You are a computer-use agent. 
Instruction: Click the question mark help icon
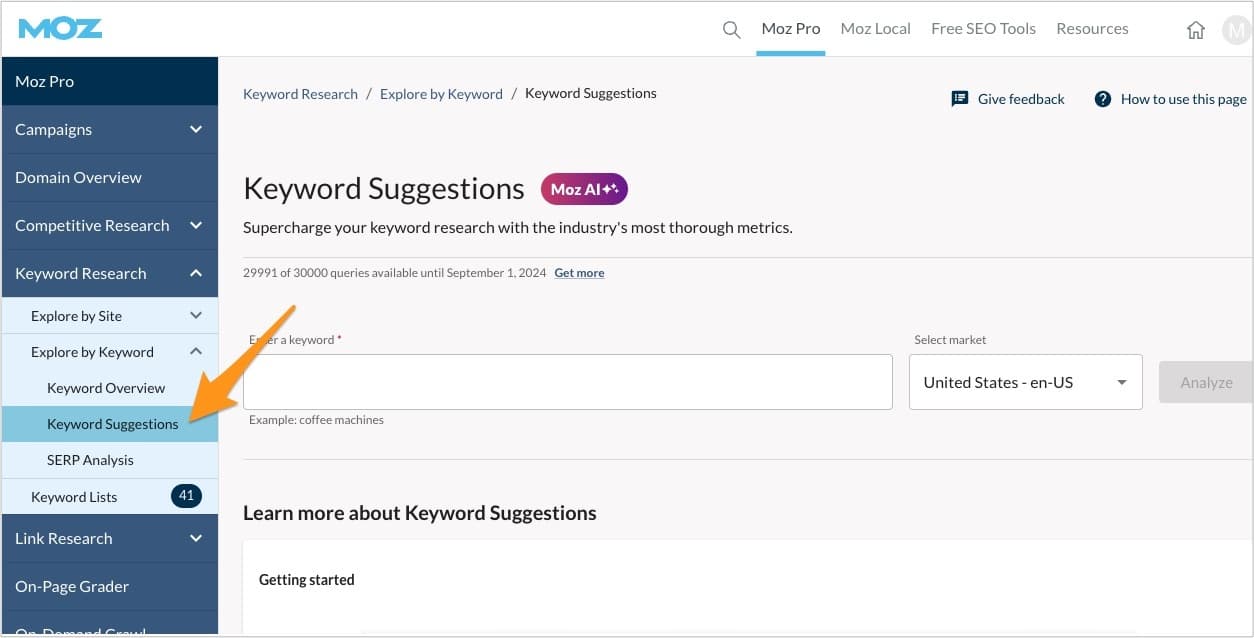point(1103,99)
